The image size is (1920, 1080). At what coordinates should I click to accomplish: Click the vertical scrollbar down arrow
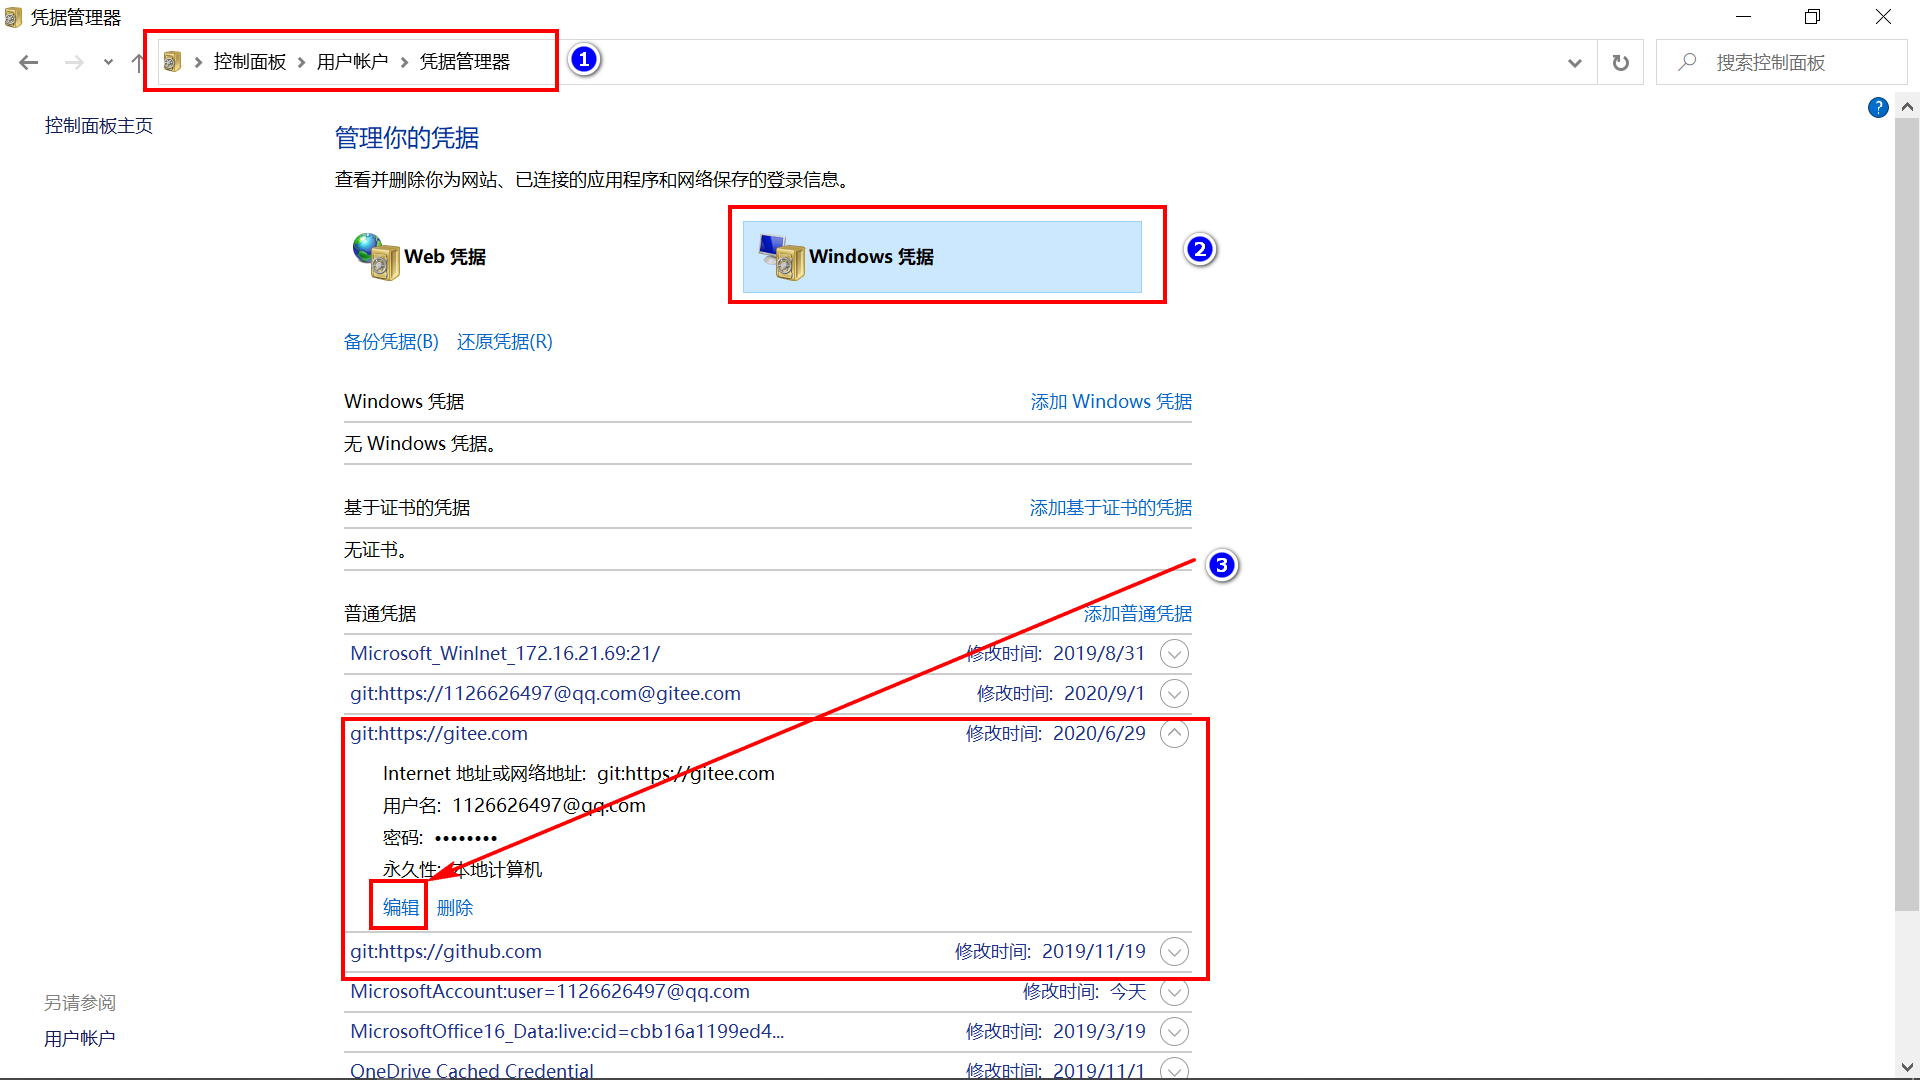pyautogui.click(x=1907, y=1067)
